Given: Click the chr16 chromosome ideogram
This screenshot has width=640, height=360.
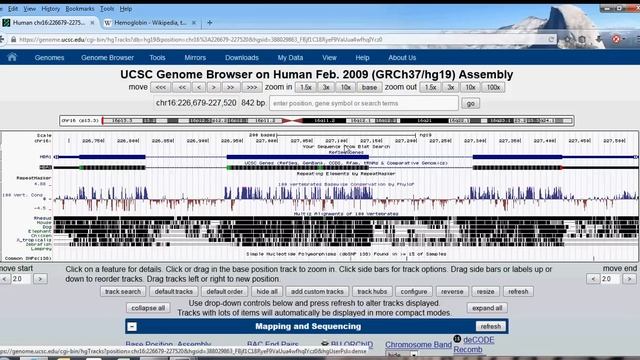Looking at the screenshot, I should point(317,120).
